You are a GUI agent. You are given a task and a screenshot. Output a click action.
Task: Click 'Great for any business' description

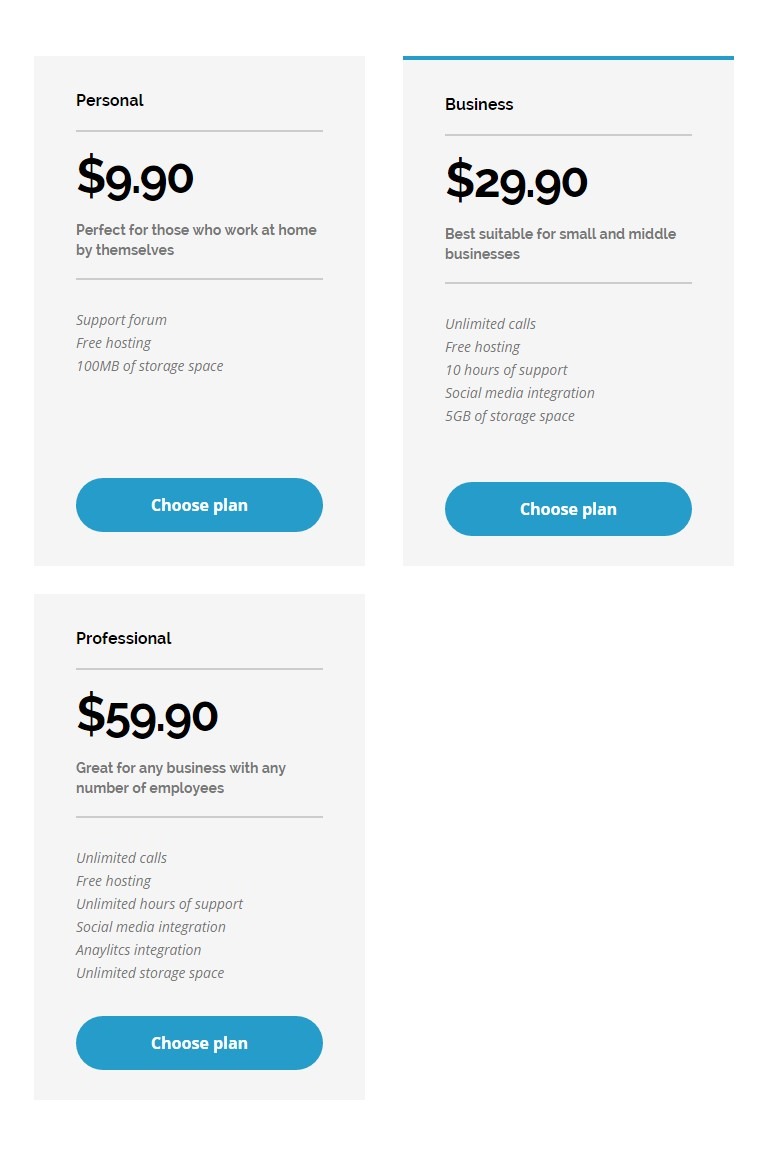[181, 778]
